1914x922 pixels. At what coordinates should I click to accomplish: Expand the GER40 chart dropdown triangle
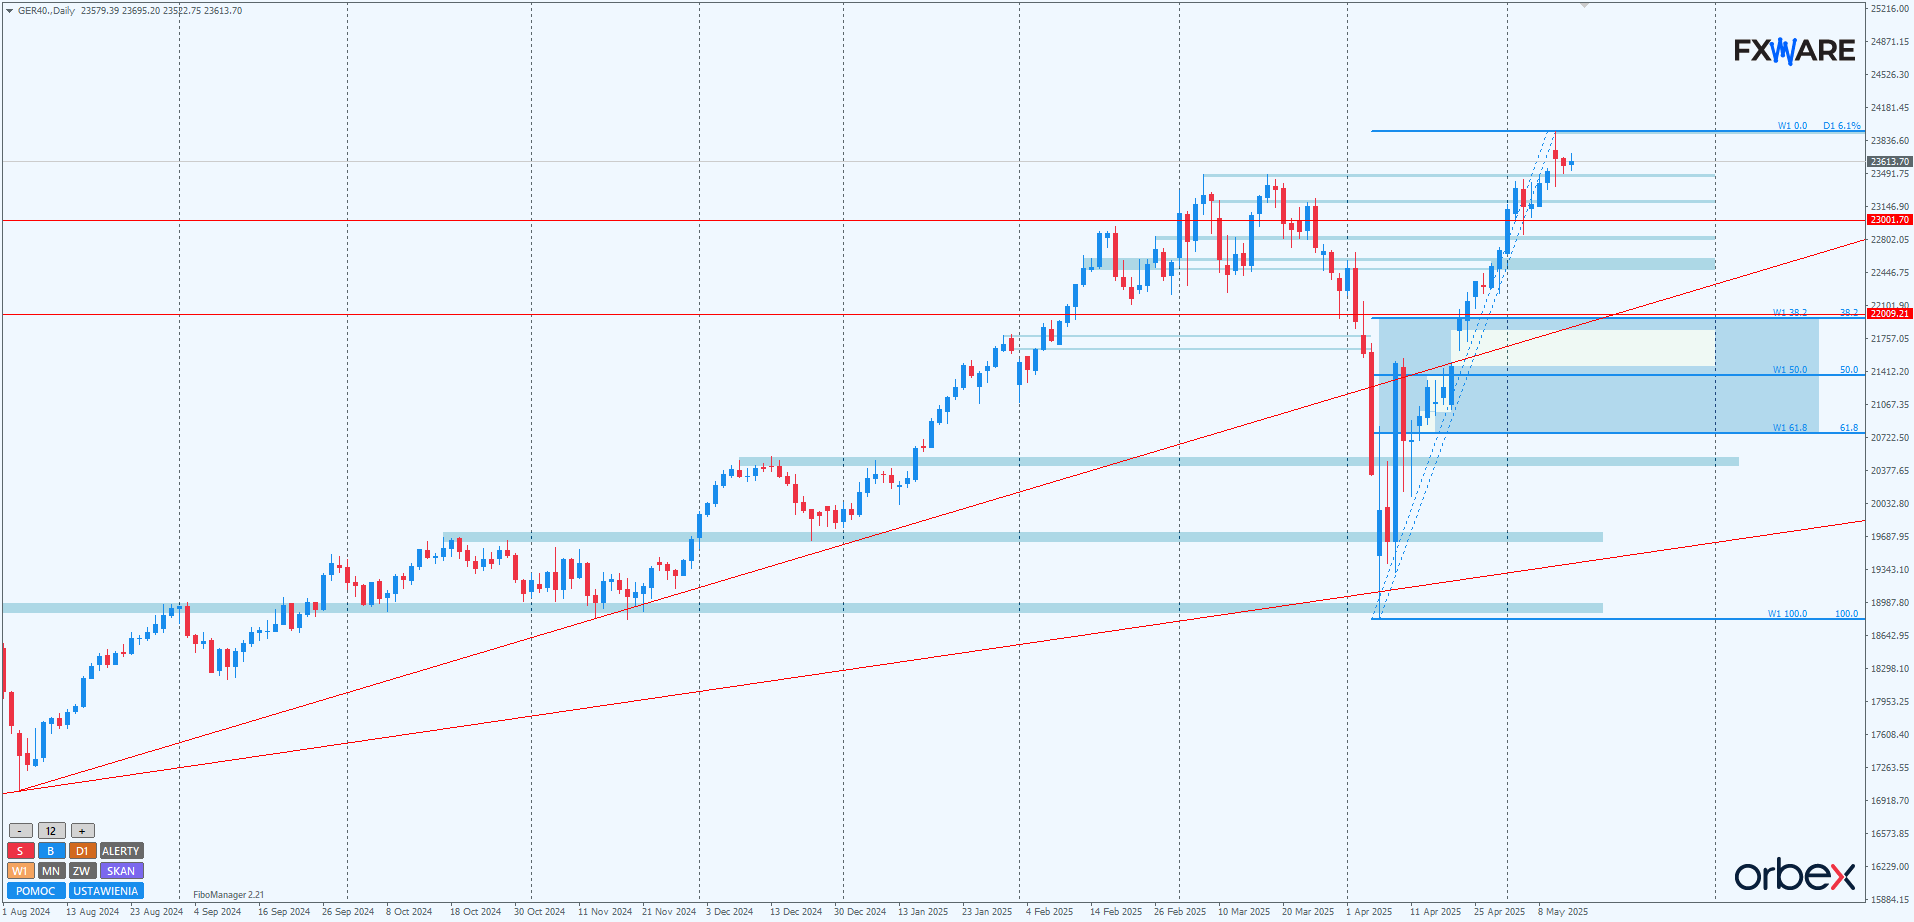(x=10, y=11)
